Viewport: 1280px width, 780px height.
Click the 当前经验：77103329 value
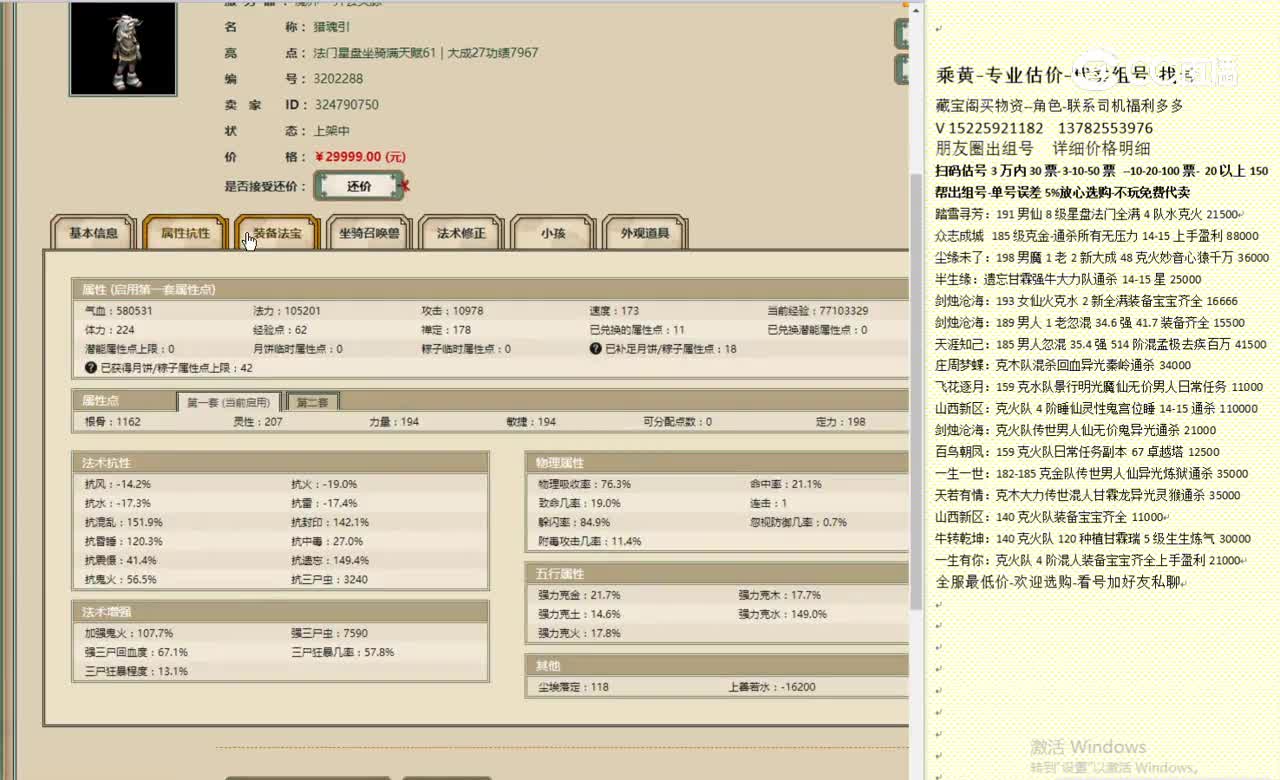(x=817, y=311)
